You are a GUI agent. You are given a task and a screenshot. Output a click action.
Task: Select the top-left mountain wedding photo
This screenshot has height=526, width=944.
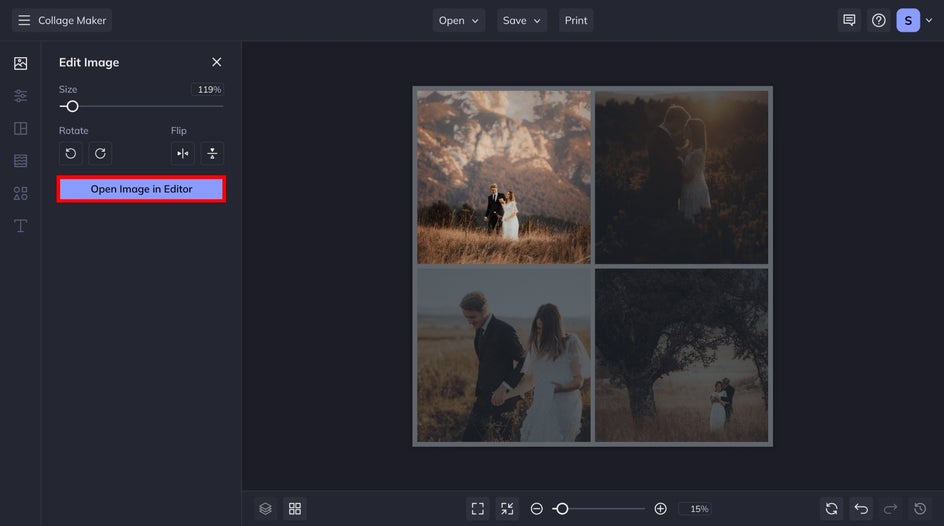tap(503, 177)
